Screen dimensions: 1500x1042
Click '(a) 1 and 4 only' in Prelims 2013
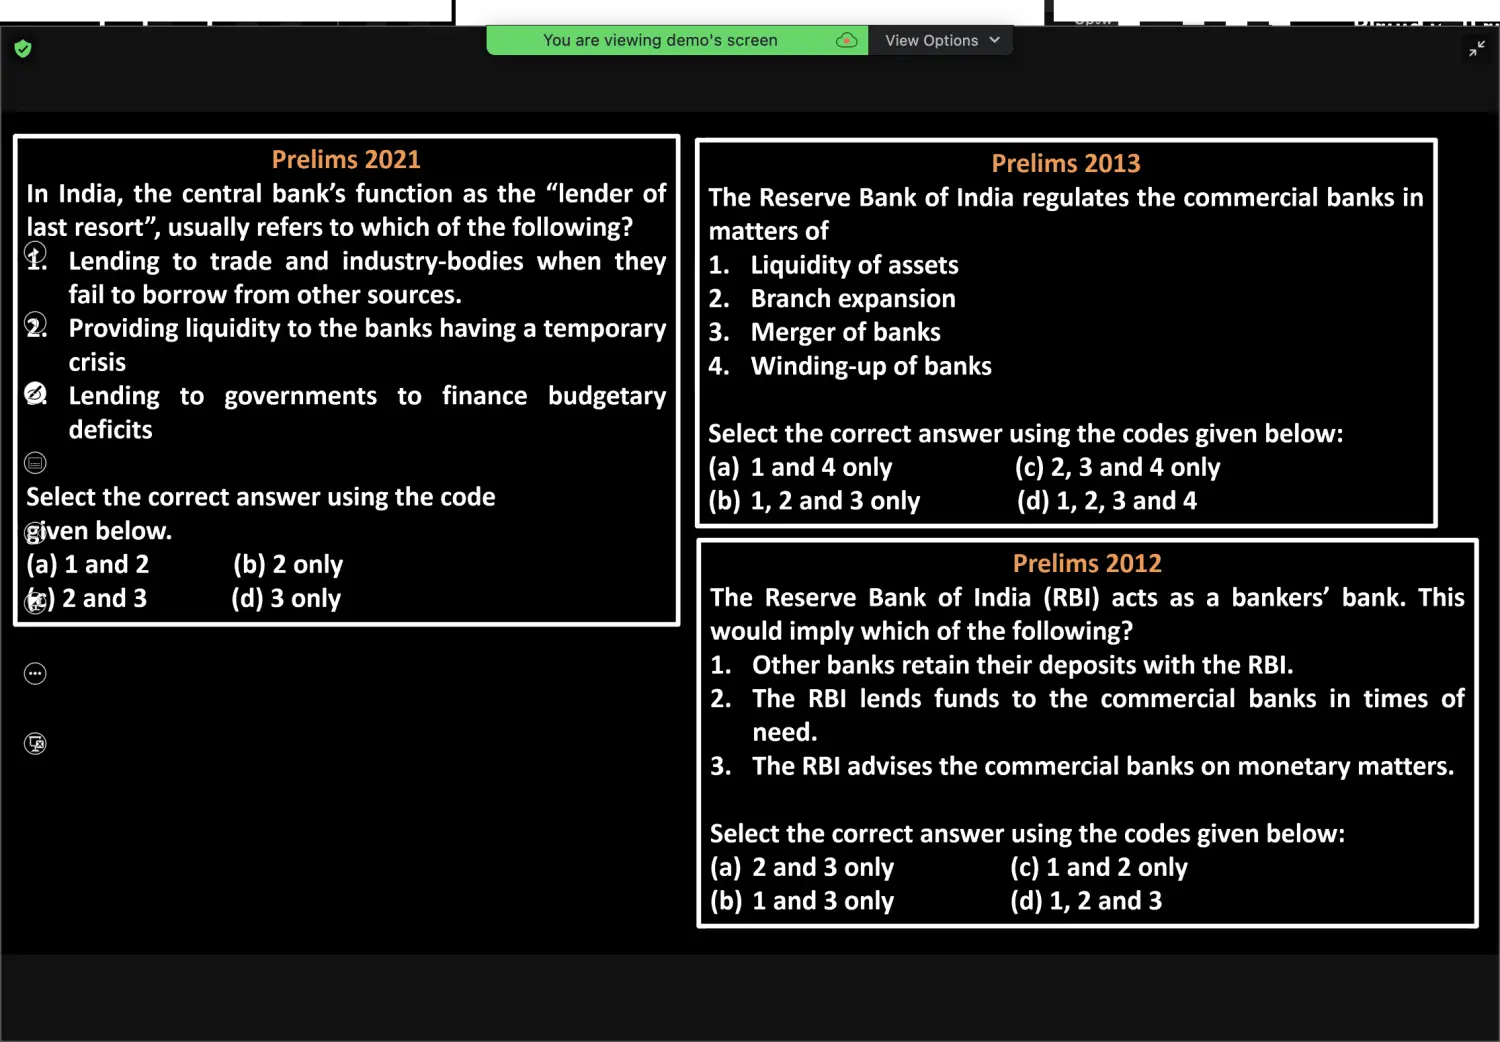coord(800,467)
